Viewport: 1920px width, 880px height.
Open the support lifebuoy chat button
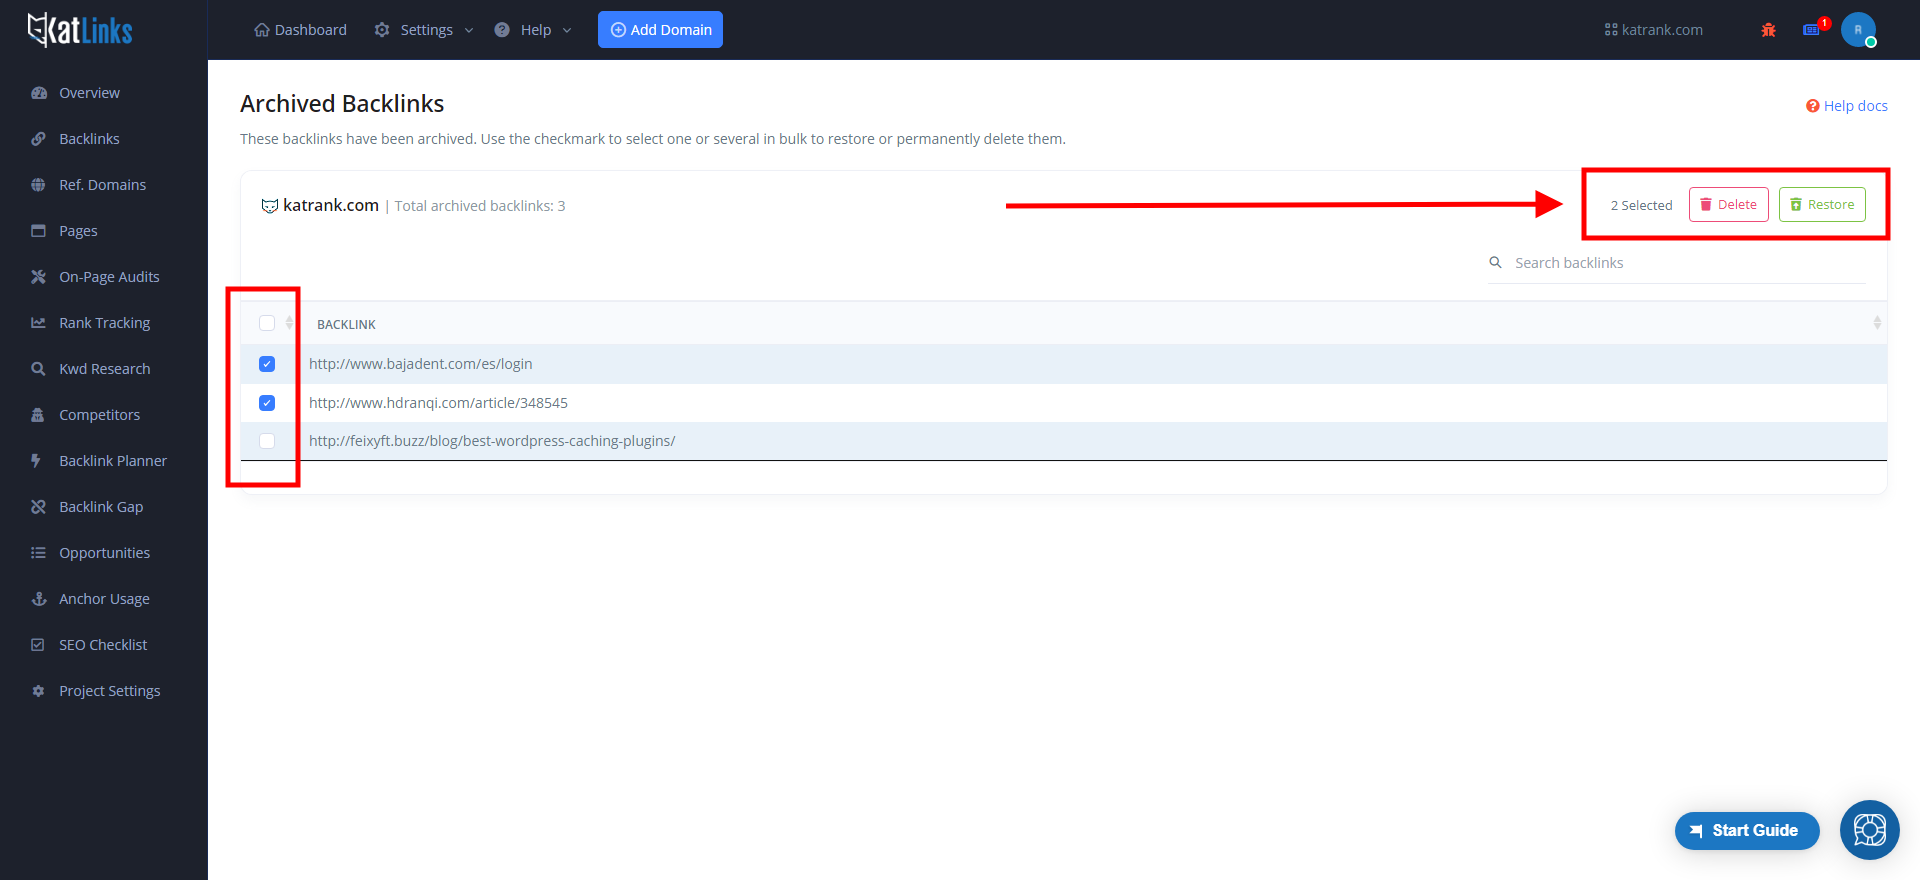[x=1870, y=830]
